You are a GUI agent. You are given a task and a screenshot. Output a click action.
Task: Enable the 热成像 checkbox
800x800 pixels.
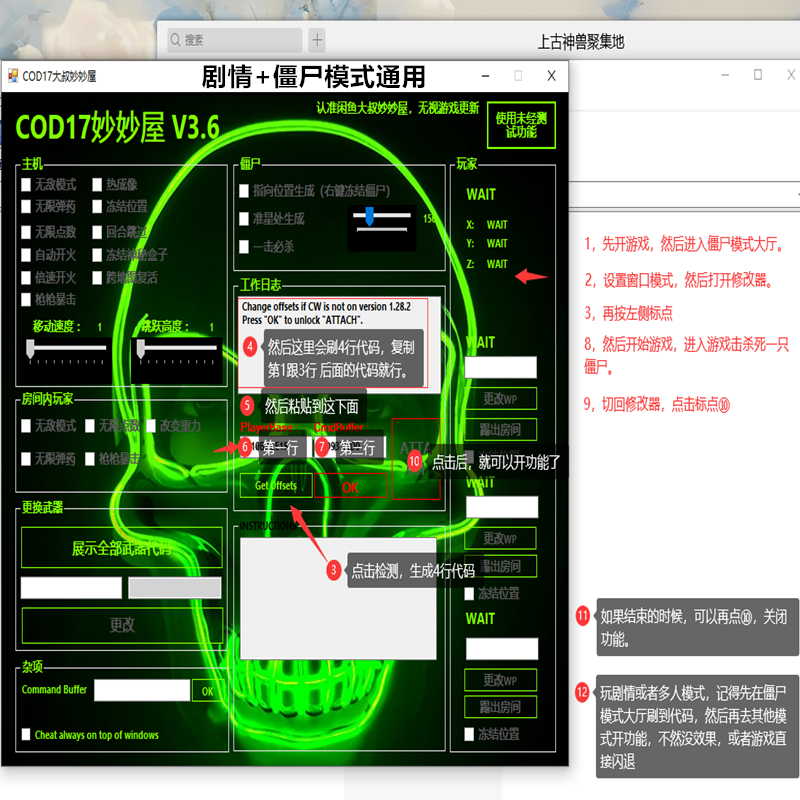pos(97,184)
